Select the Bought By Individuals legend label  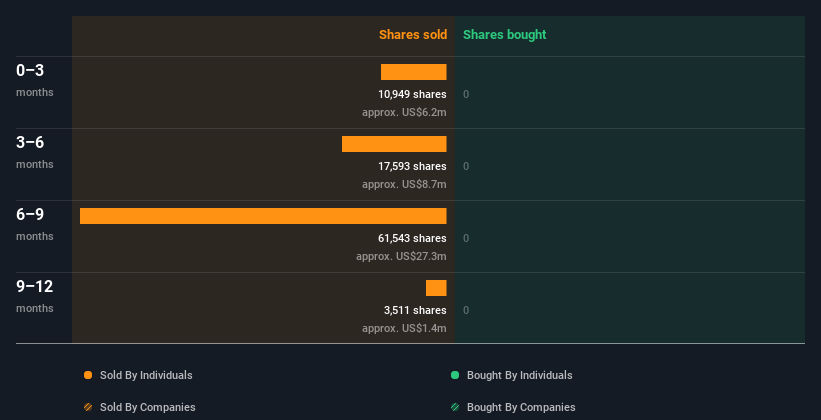(519, 375)
